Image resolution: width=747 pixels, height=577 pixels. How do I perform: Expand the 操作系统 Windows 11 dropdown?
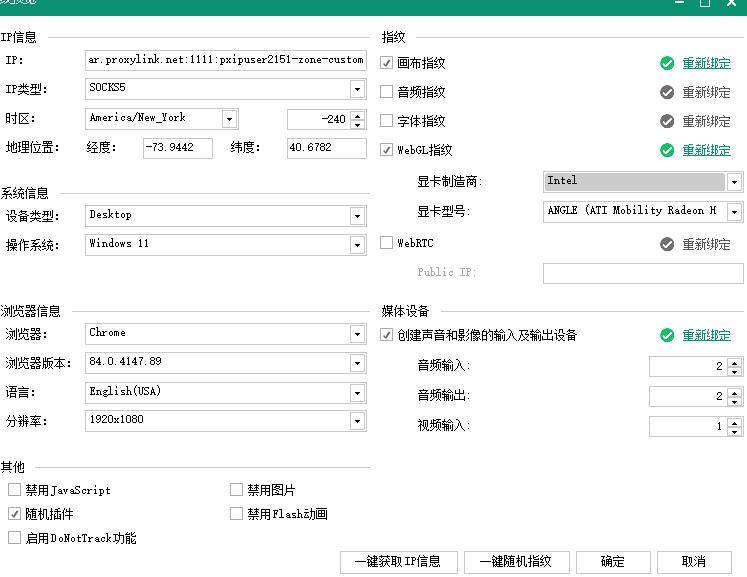[357, 245]
